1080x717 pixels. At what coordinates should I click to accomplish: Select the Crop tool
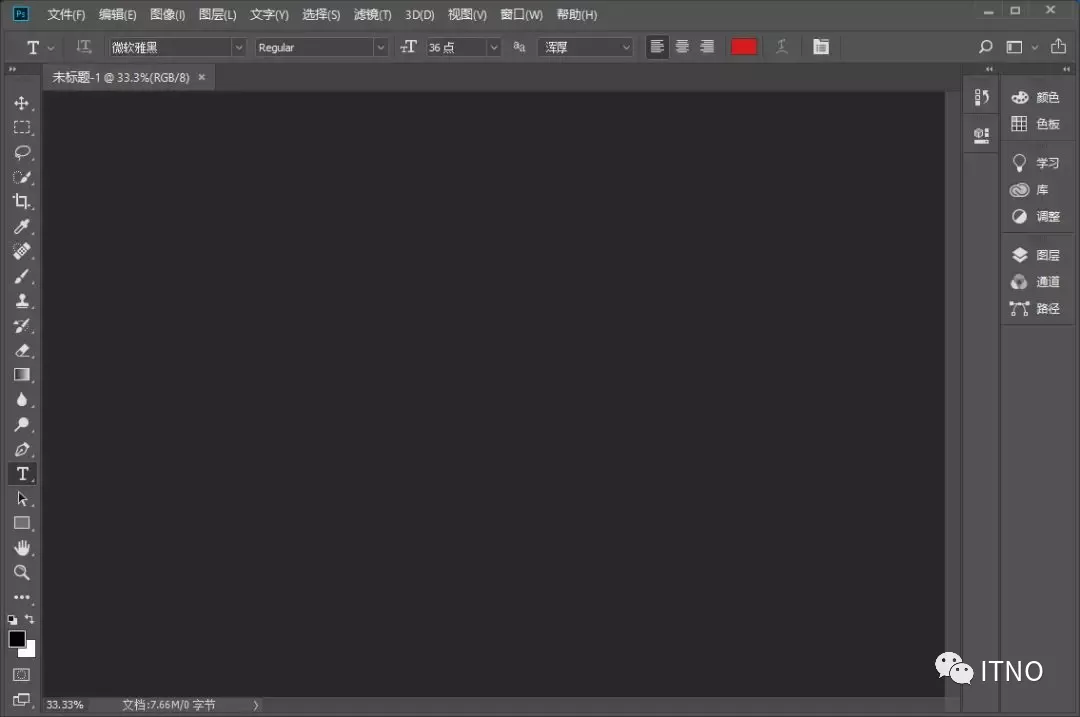pyautogui.click(x=21, y=202)
